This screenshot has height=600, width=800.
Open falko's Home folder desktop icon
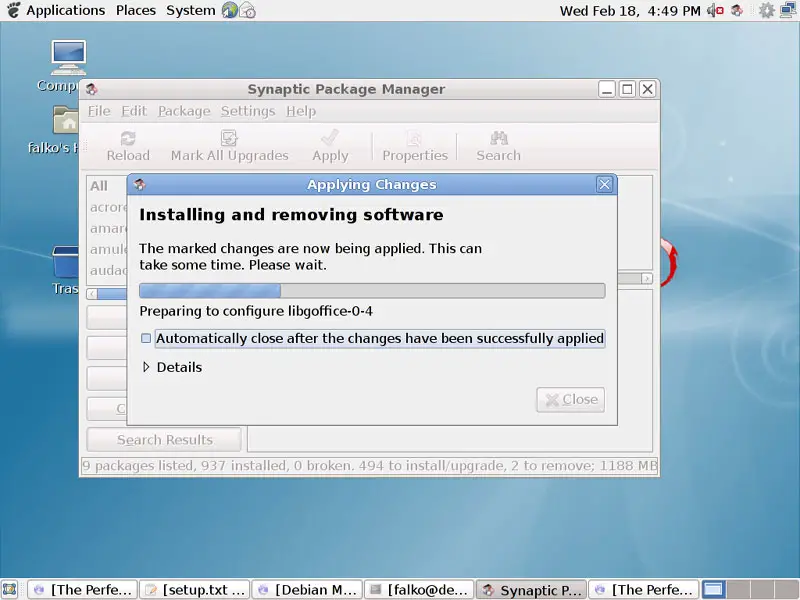(x=66, y=119)
